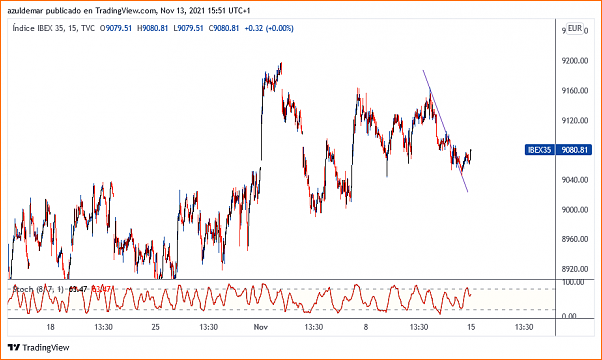This screenshot has width=602, height=360.
Task: Click the 8920.00 price axis label
Action: click(574, 269)
